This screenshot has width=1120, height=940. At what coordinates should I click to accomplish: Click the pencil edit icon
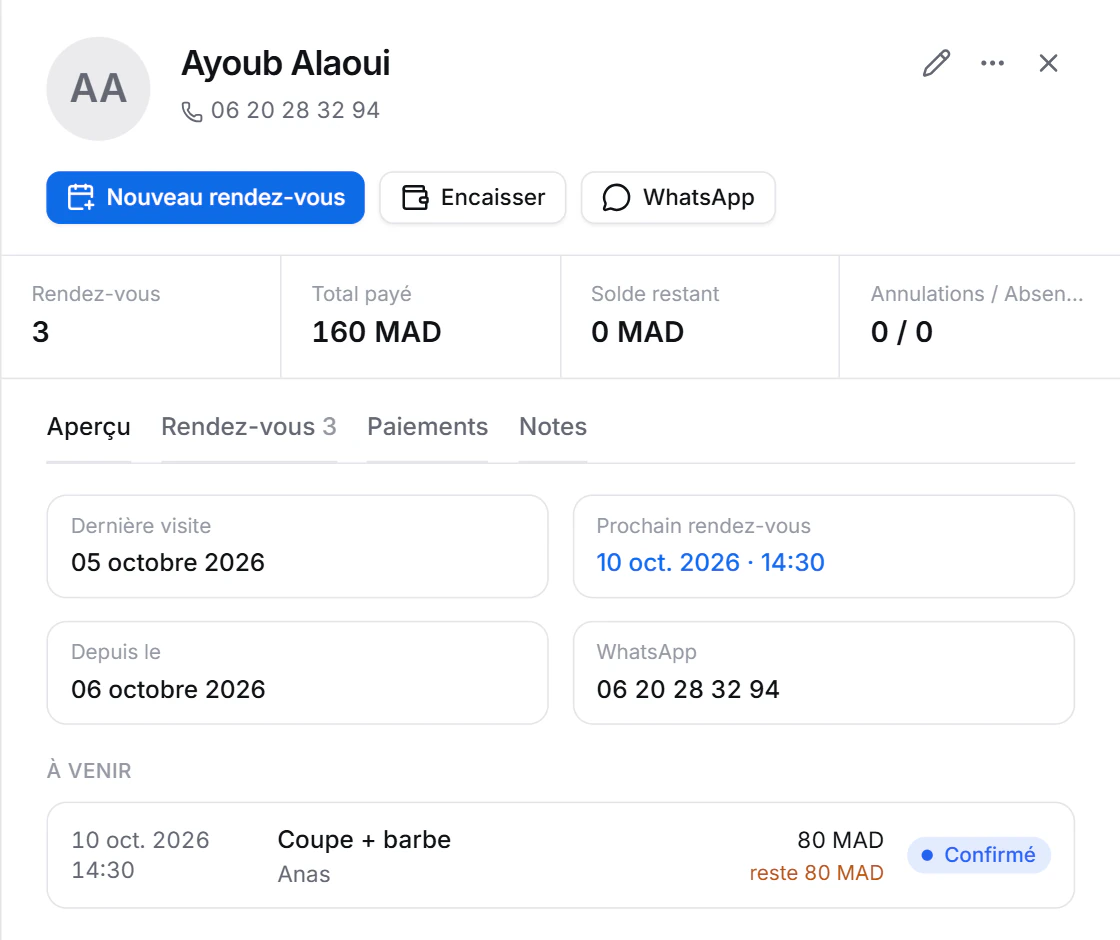pyautogui.click(x=936, y=63)
